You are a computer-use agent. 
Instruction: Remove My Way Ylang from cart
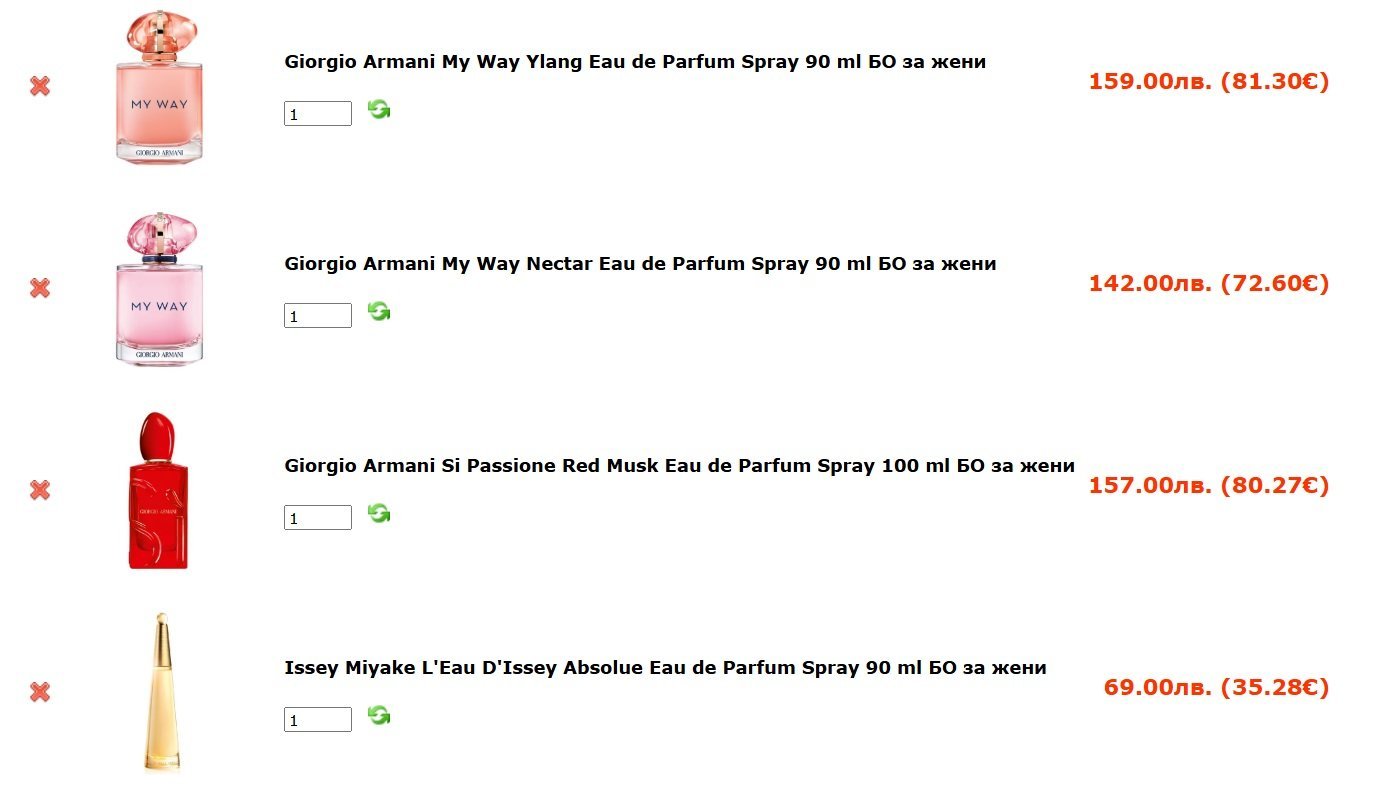click(40, 86)
